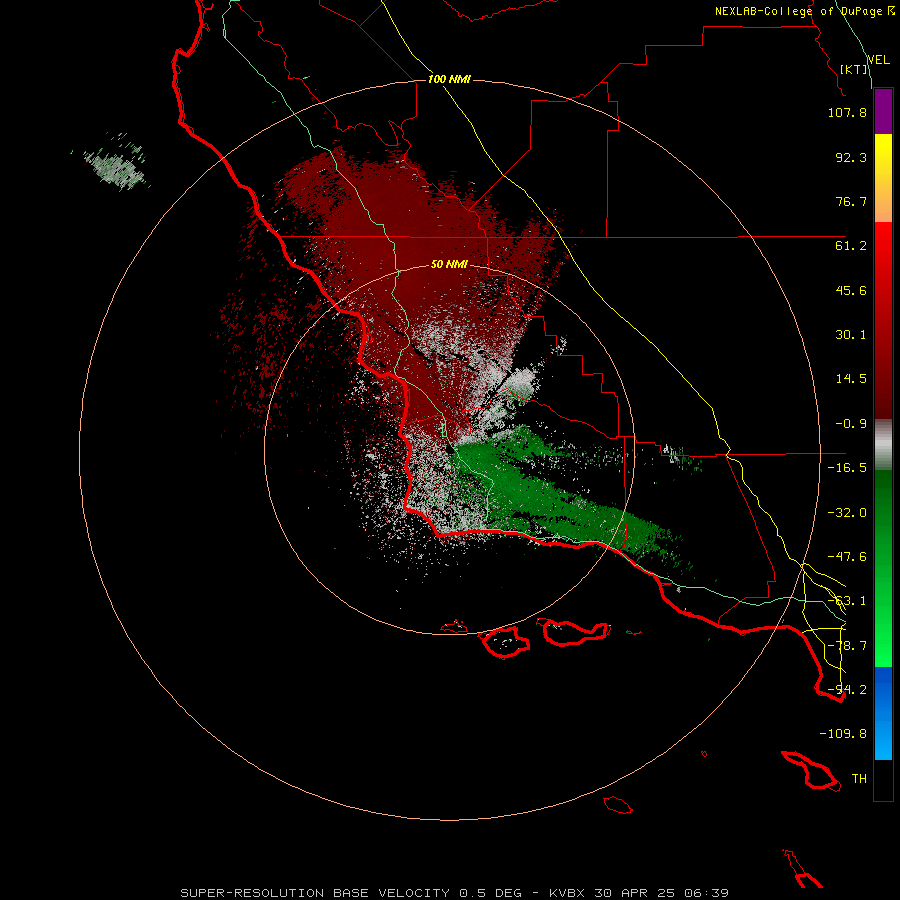Viewport: 900px width, 900px height.
Task: Click the 45.6 velocity scale value
Action: 851,290
